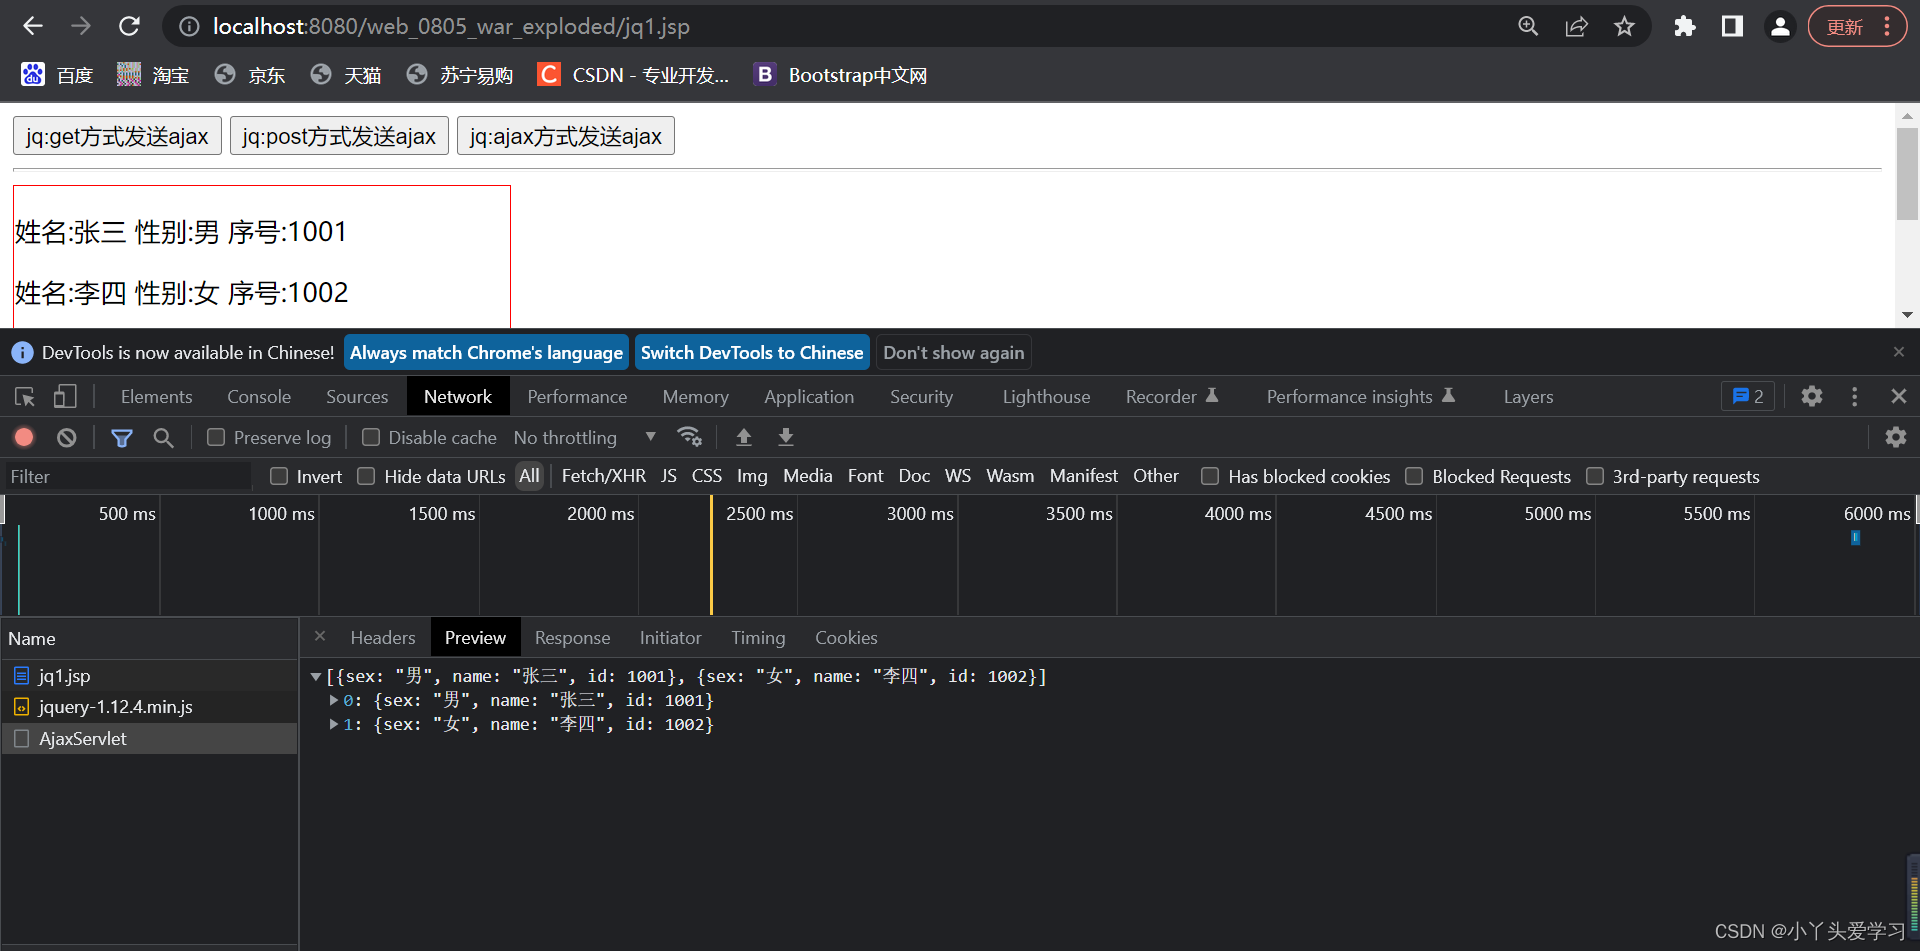This screenshot has width=1920, height=951.
Task: Tick 3rd-party requests checkbox
Action: click(x=1595, y=476)
